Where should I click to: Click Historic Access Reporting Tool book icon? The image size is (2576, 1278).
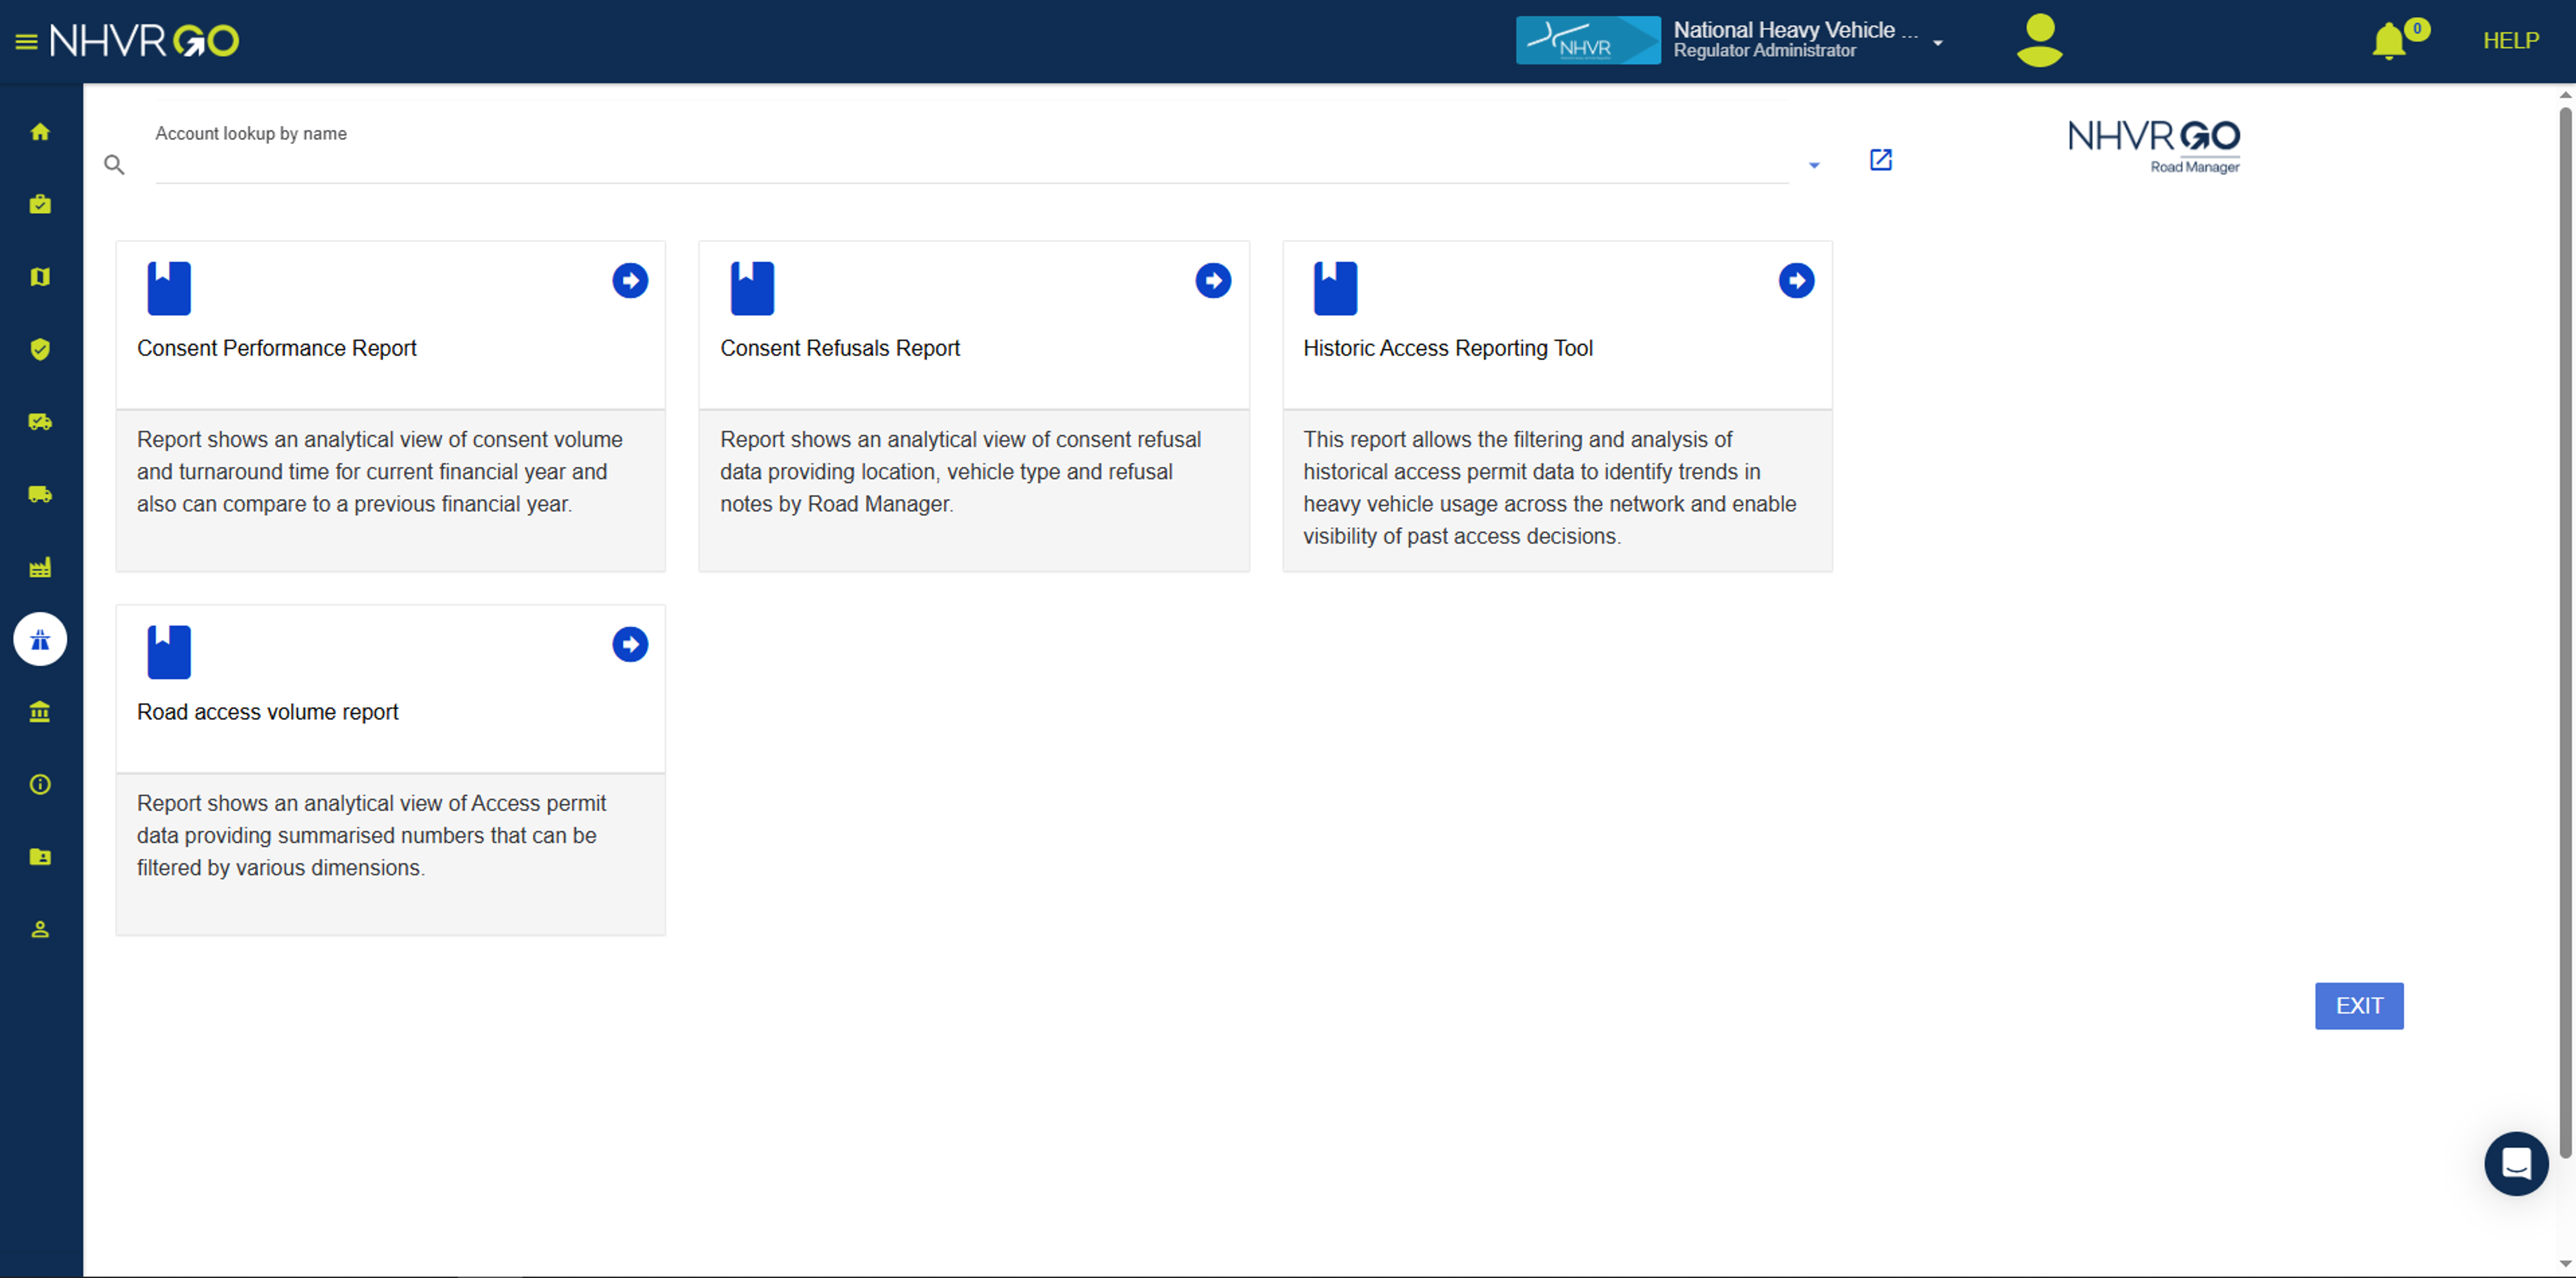[x=1335, y=288]
